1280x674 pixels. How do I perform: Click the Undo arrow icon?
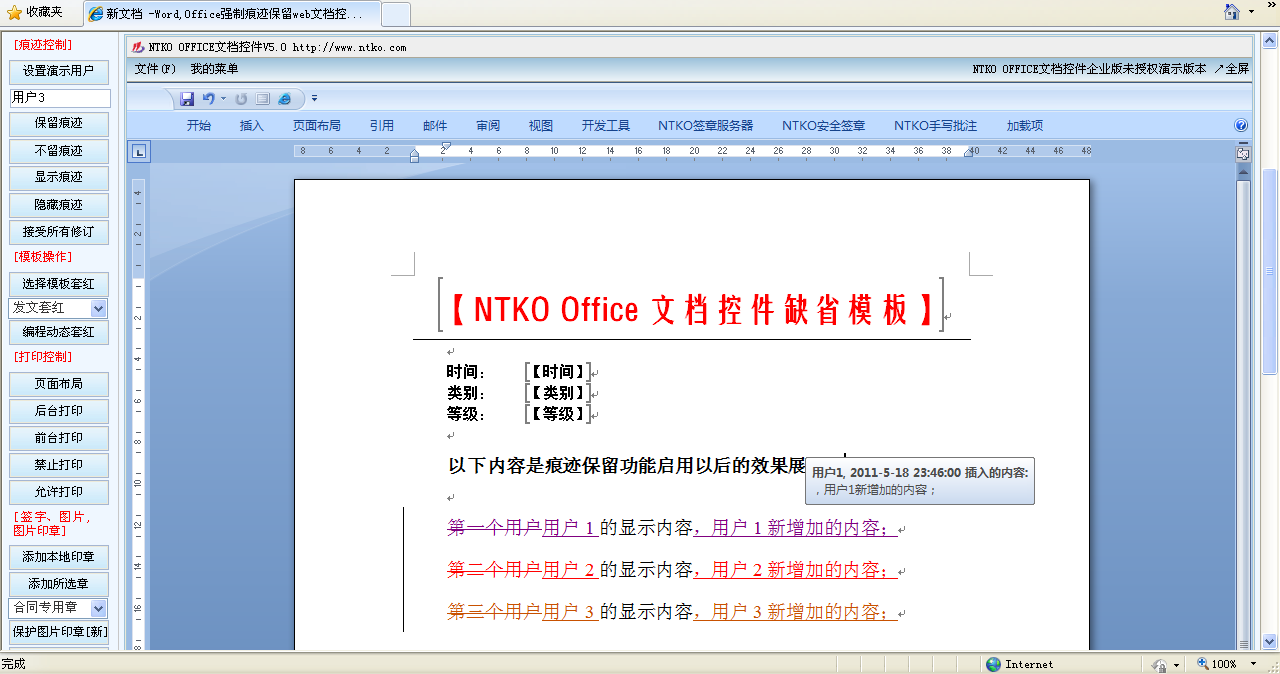coord(208,99)
